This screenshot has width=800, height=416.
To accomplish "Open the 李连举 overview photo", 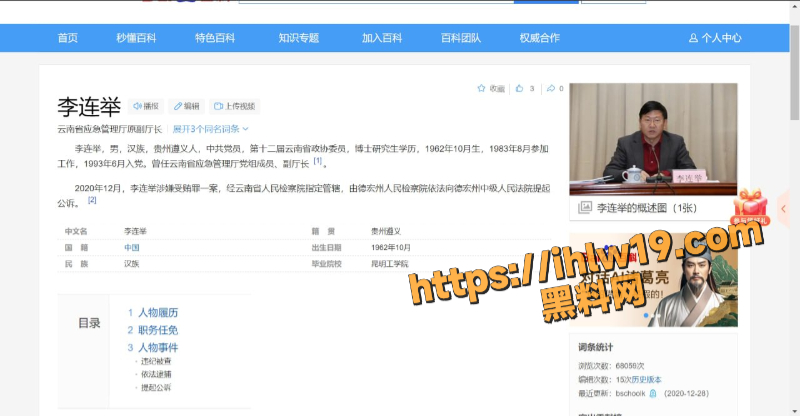I will point(653,139).
